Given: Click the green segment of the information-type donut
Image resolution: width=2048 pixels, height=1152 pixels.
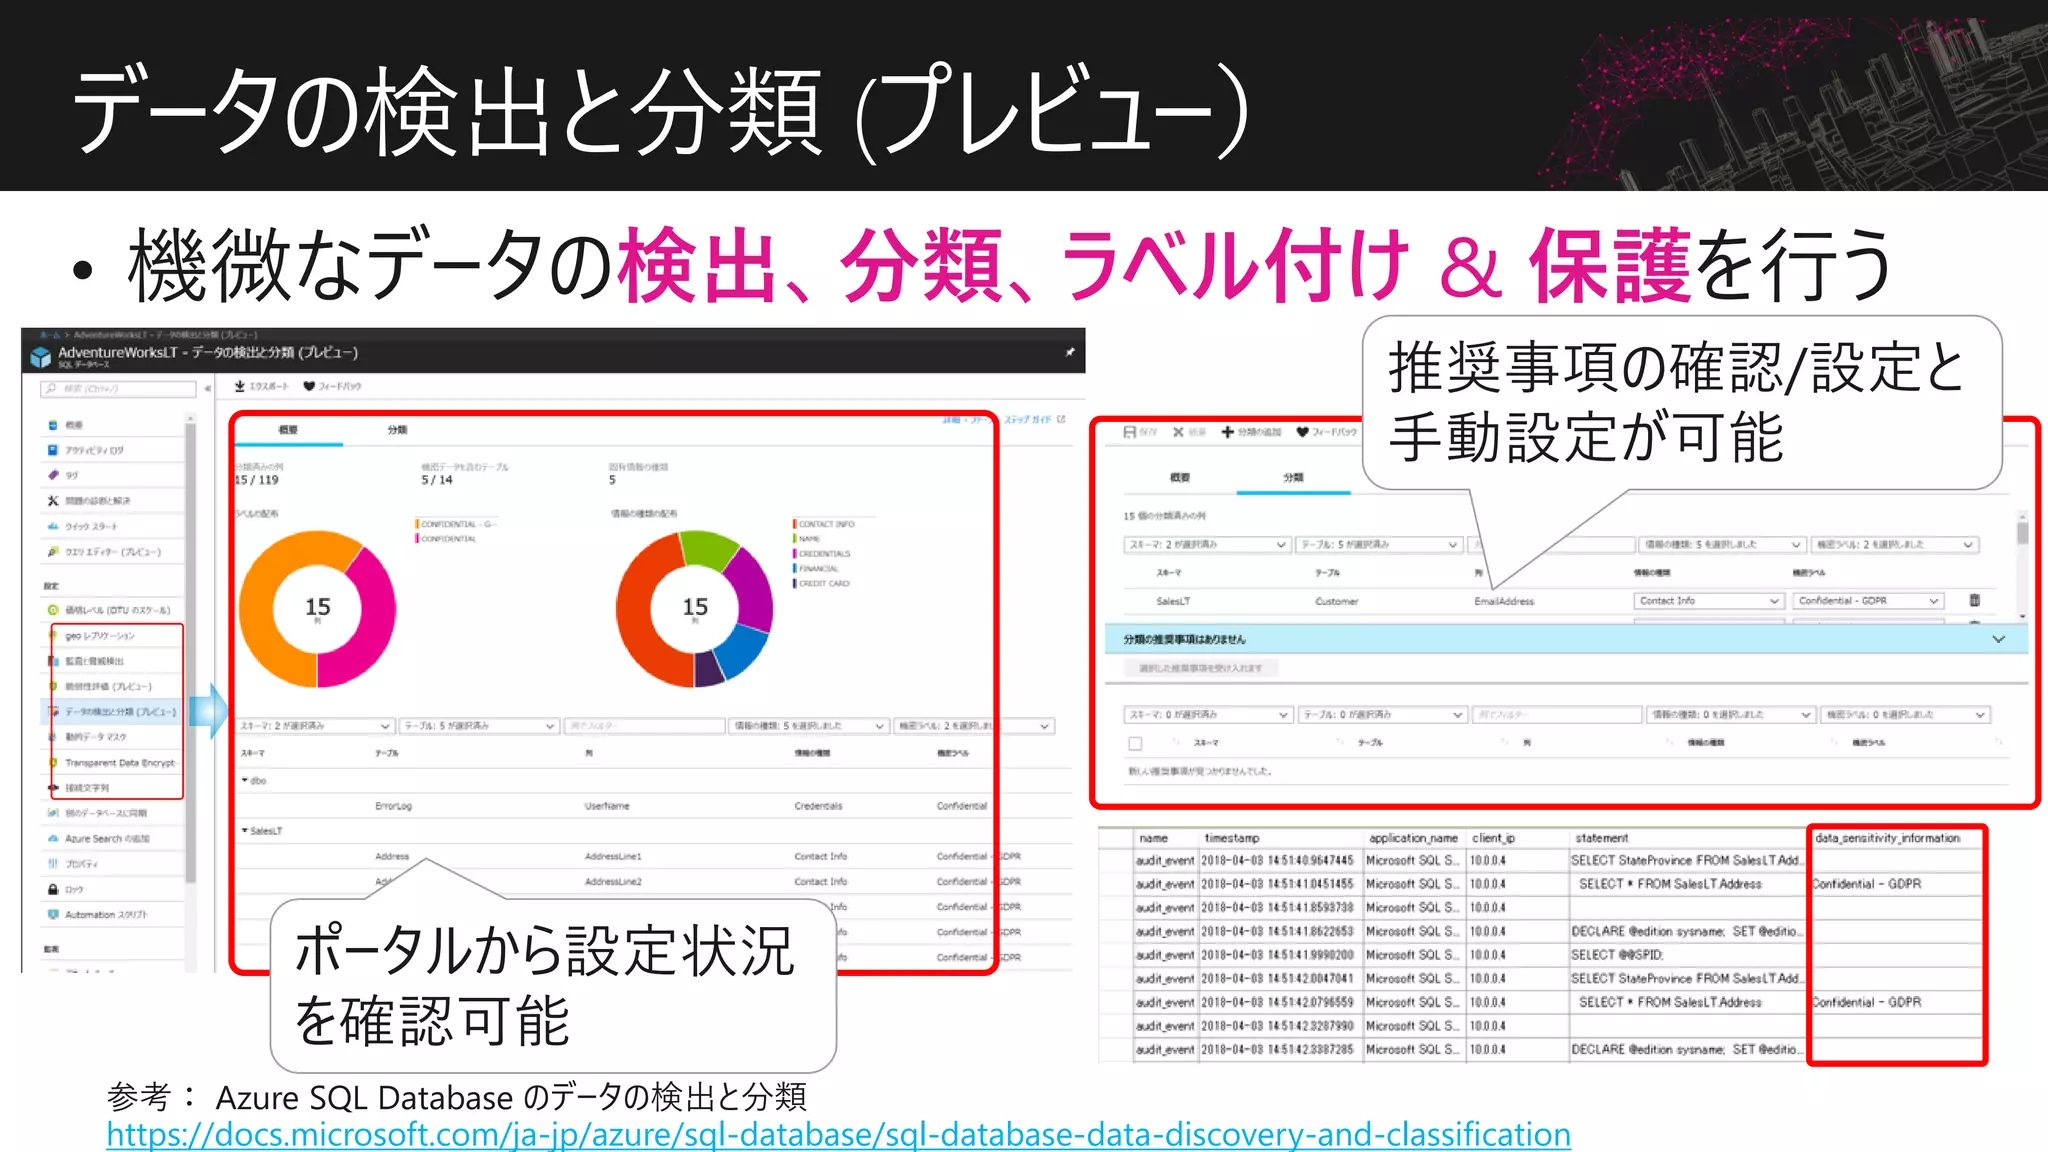Looking at the screenshot, I should [x=707, y=550].
